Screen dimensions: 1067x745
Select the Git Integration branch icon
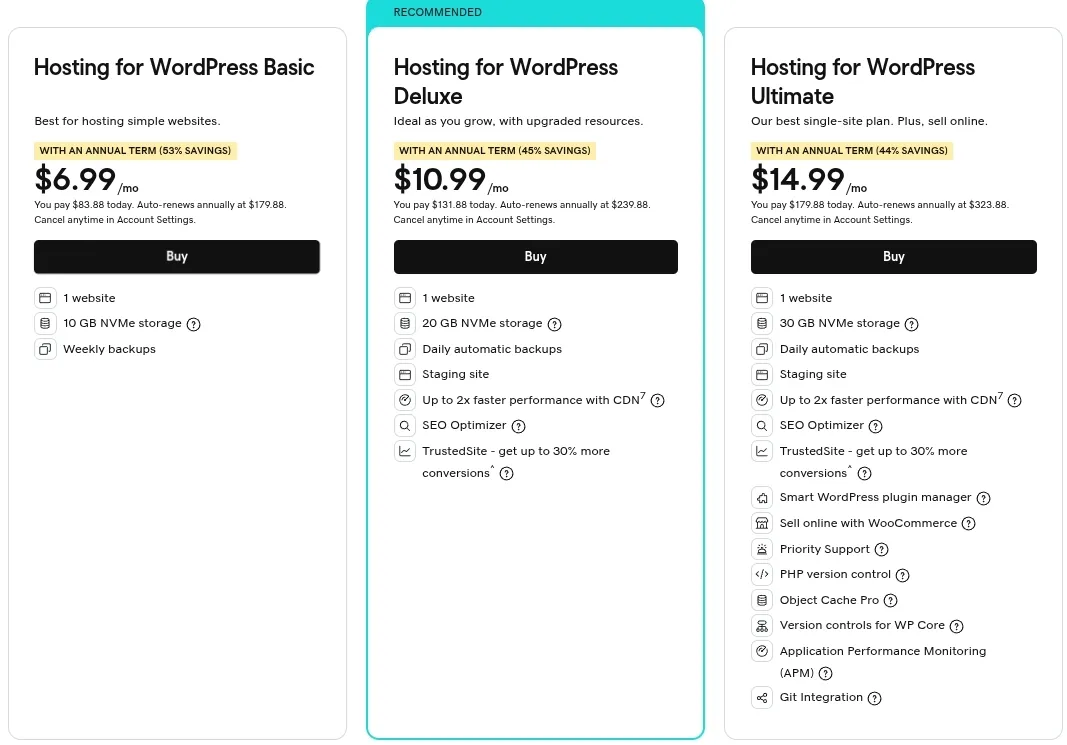761,697
